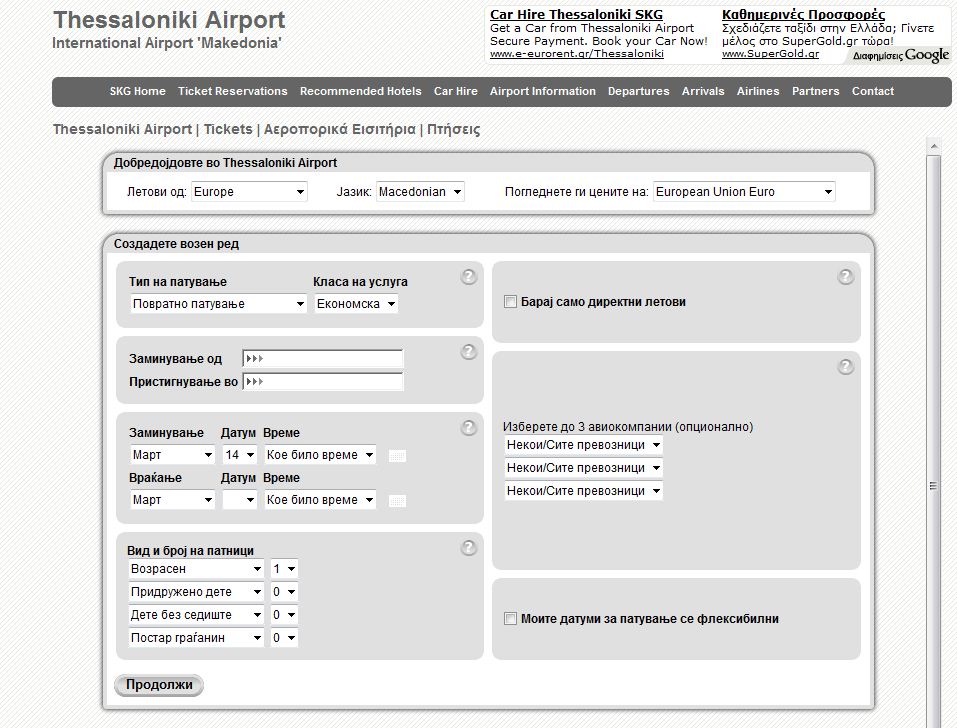Open Car Hire Thessaloniki SKG ad link
Image resolution: width=957 pixels, height=728 pixels.
[576, 15]
